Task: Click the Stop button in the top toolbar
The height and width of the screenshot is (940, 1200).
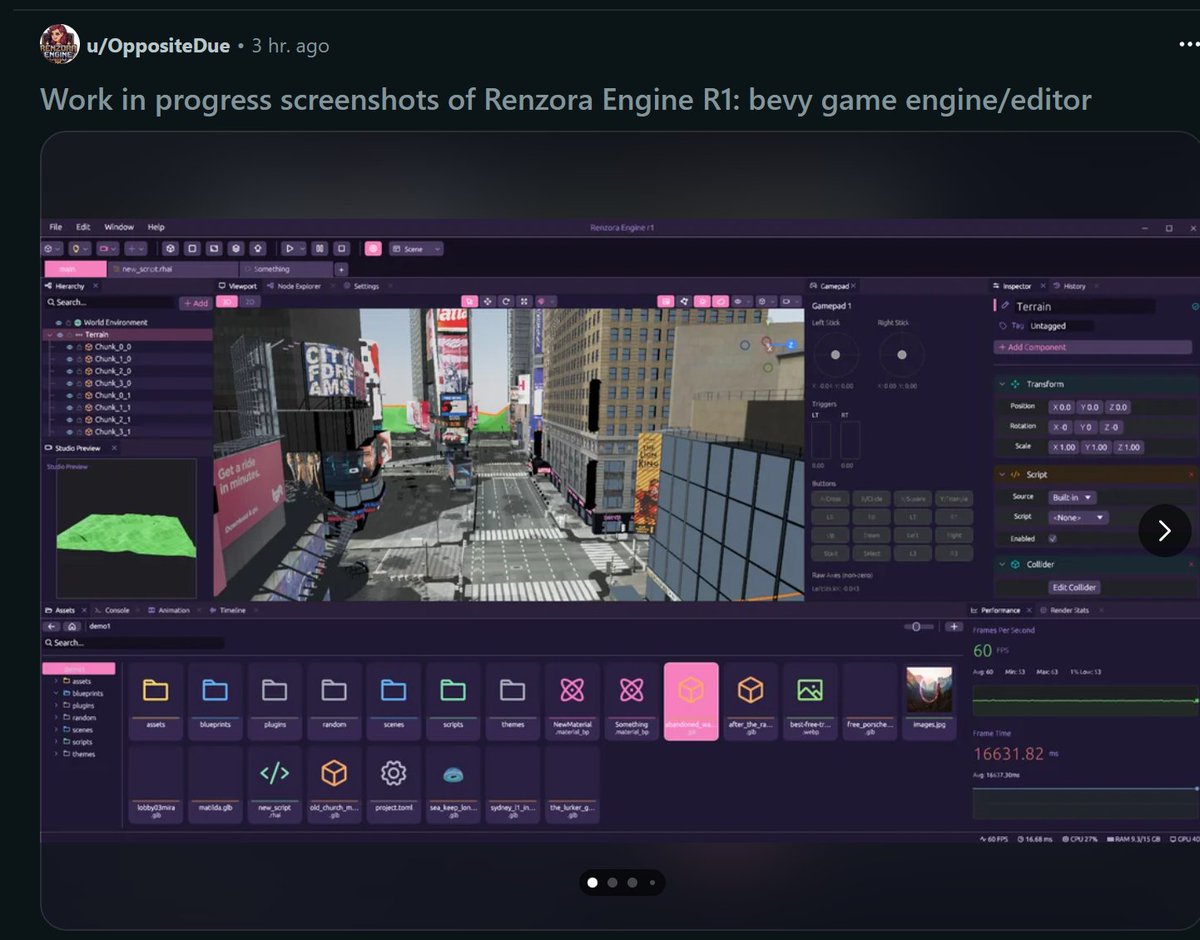Action: (341, 248)
